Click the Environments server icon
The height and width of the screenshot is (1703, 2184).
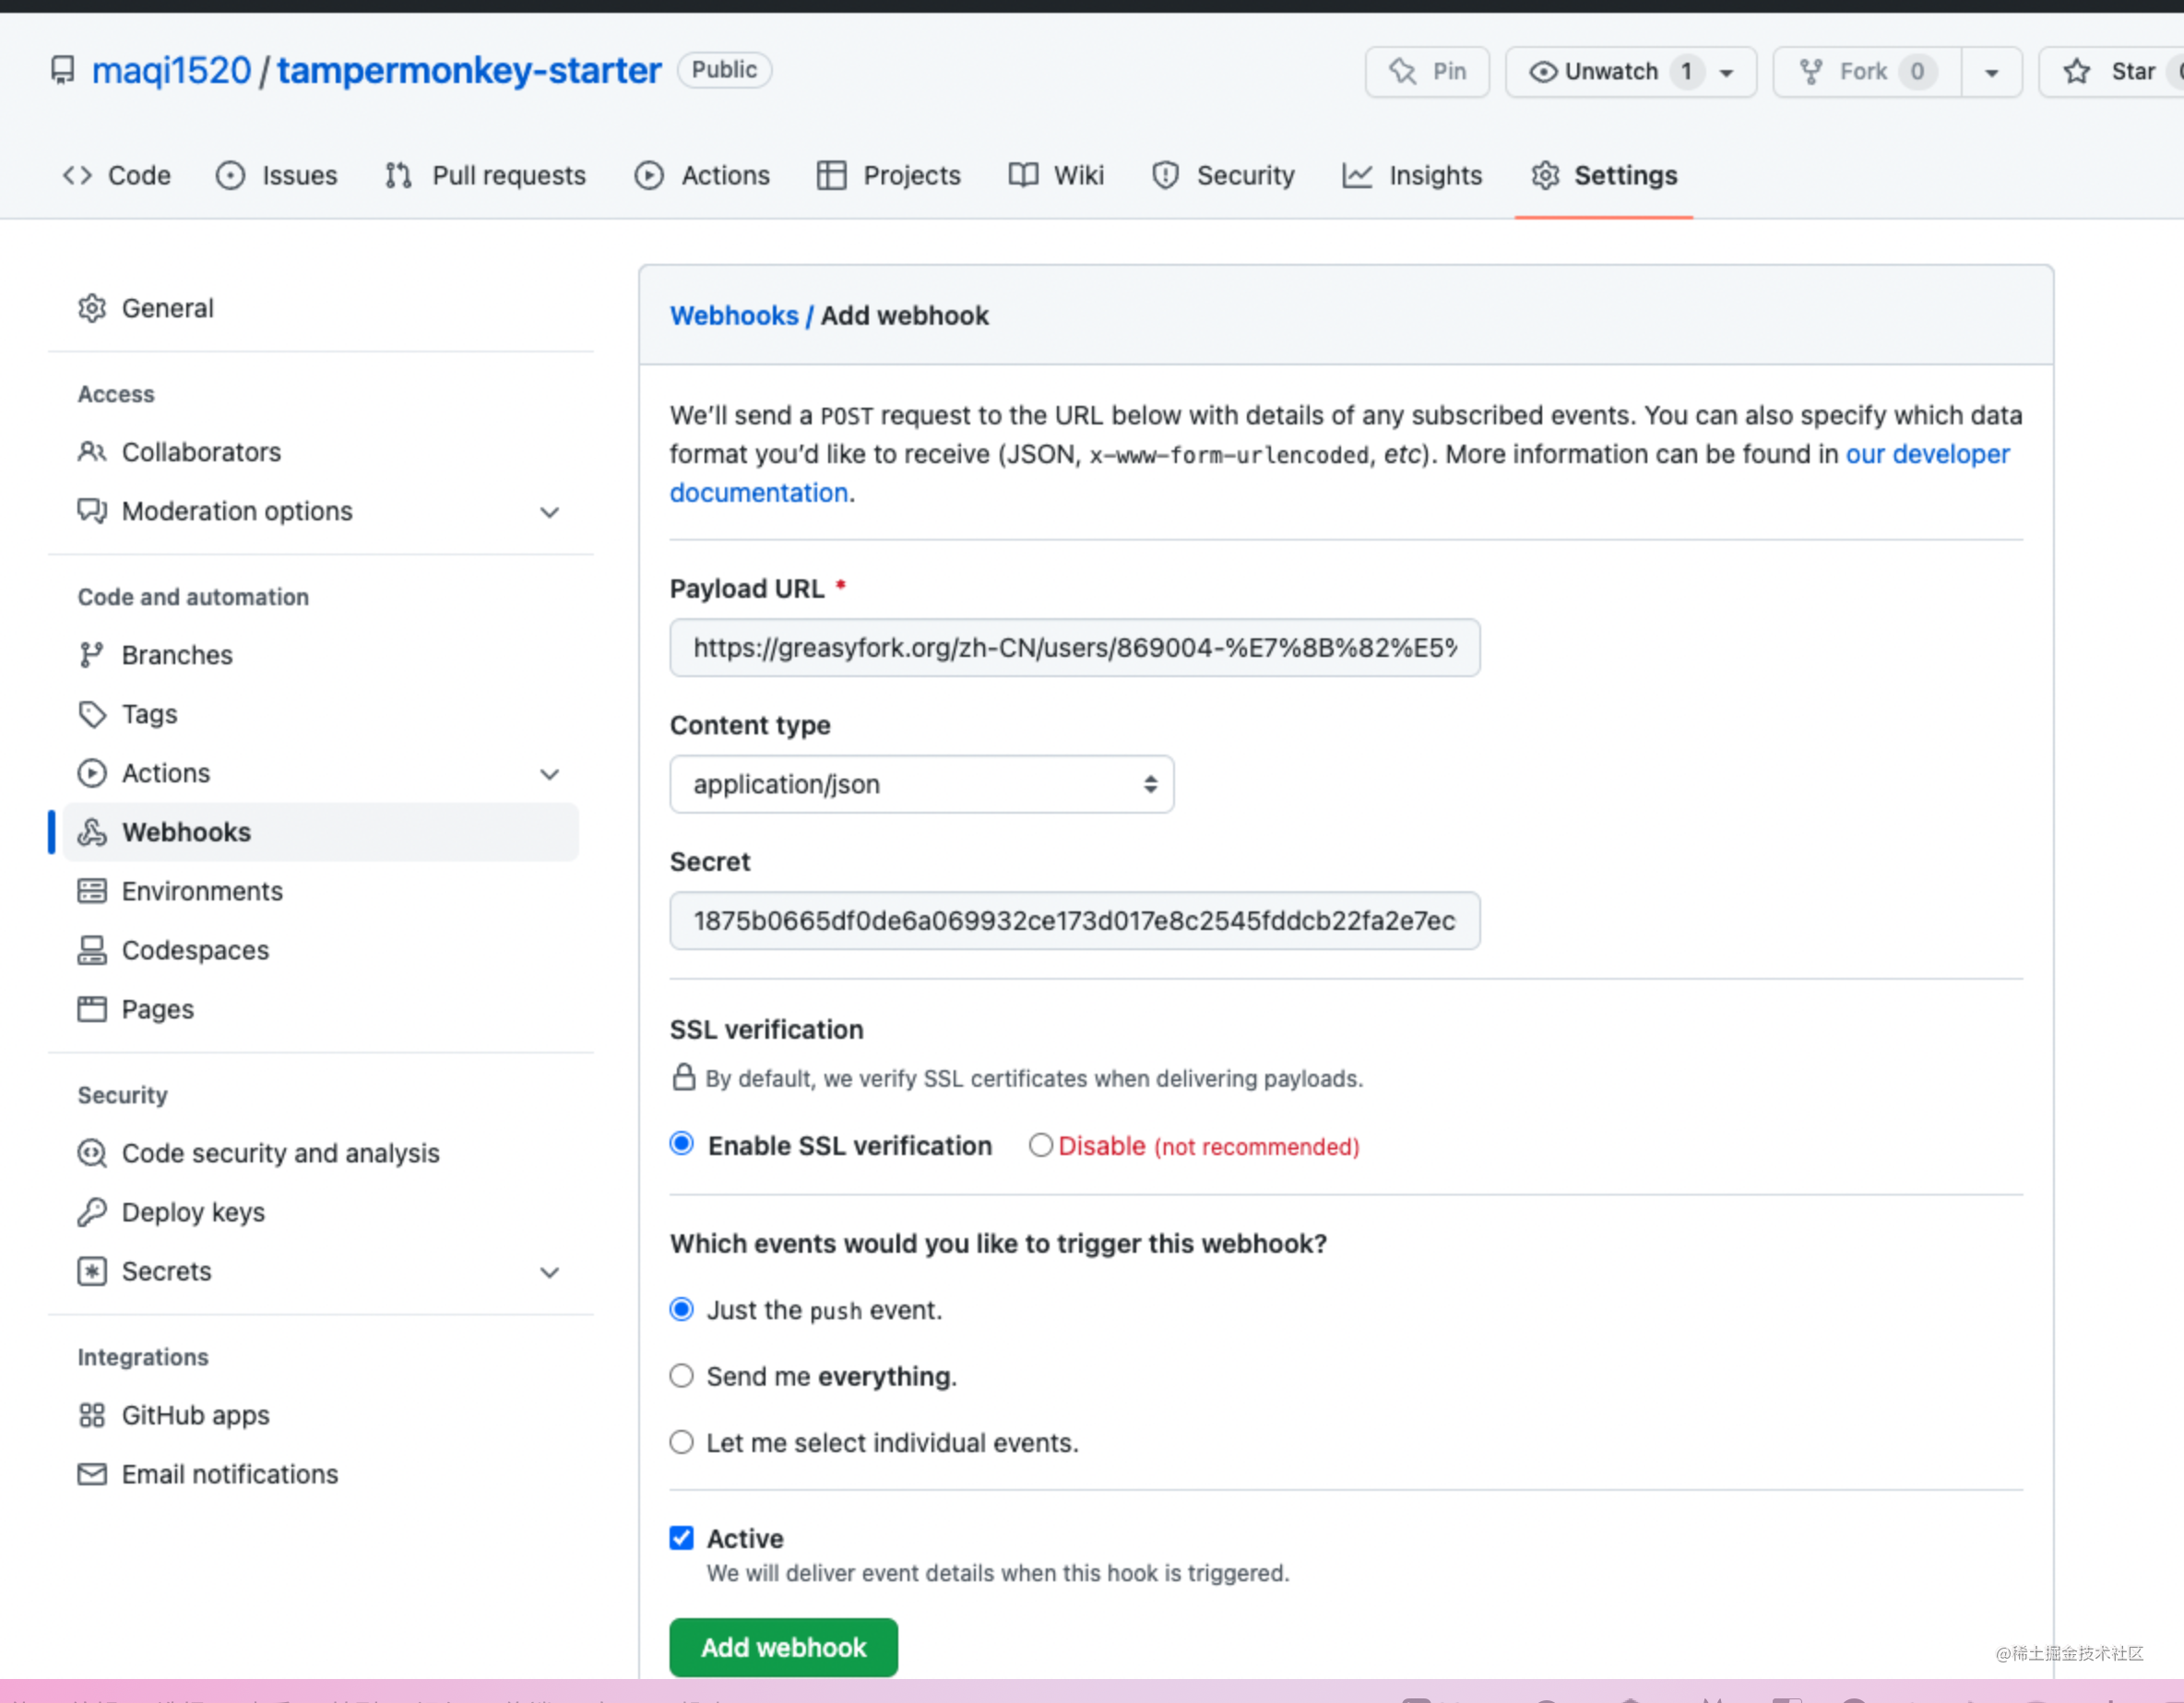coord(92,891)
